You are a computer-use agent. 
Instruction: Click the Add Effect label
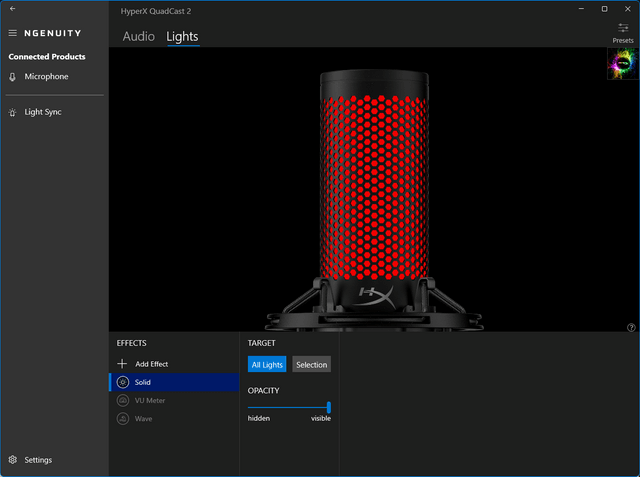click(x=151, y=364)
